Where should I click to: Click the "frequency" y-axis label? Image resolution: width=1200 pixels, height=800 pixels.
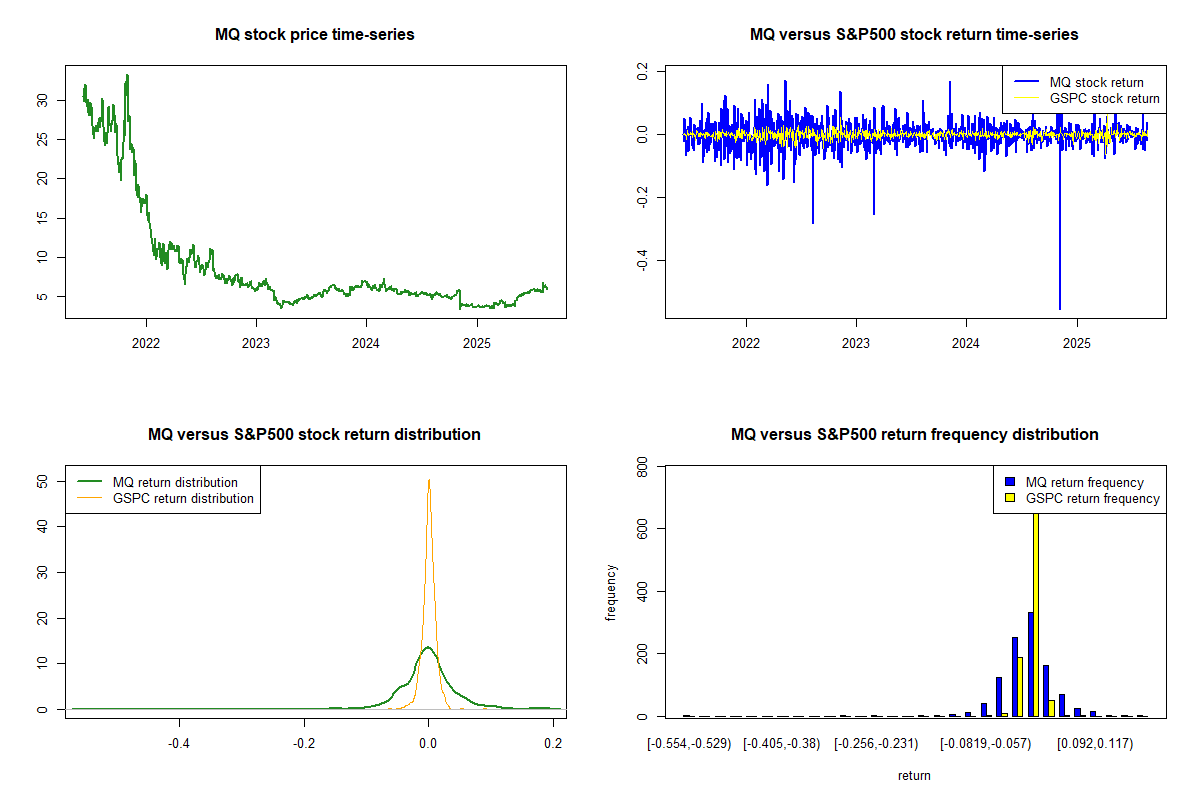(611, 592)
